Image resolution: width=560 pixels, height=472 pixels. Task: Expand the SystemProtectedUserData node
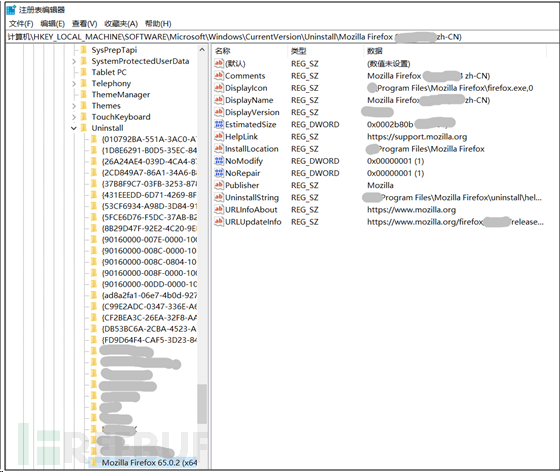(x=74, y=61)
